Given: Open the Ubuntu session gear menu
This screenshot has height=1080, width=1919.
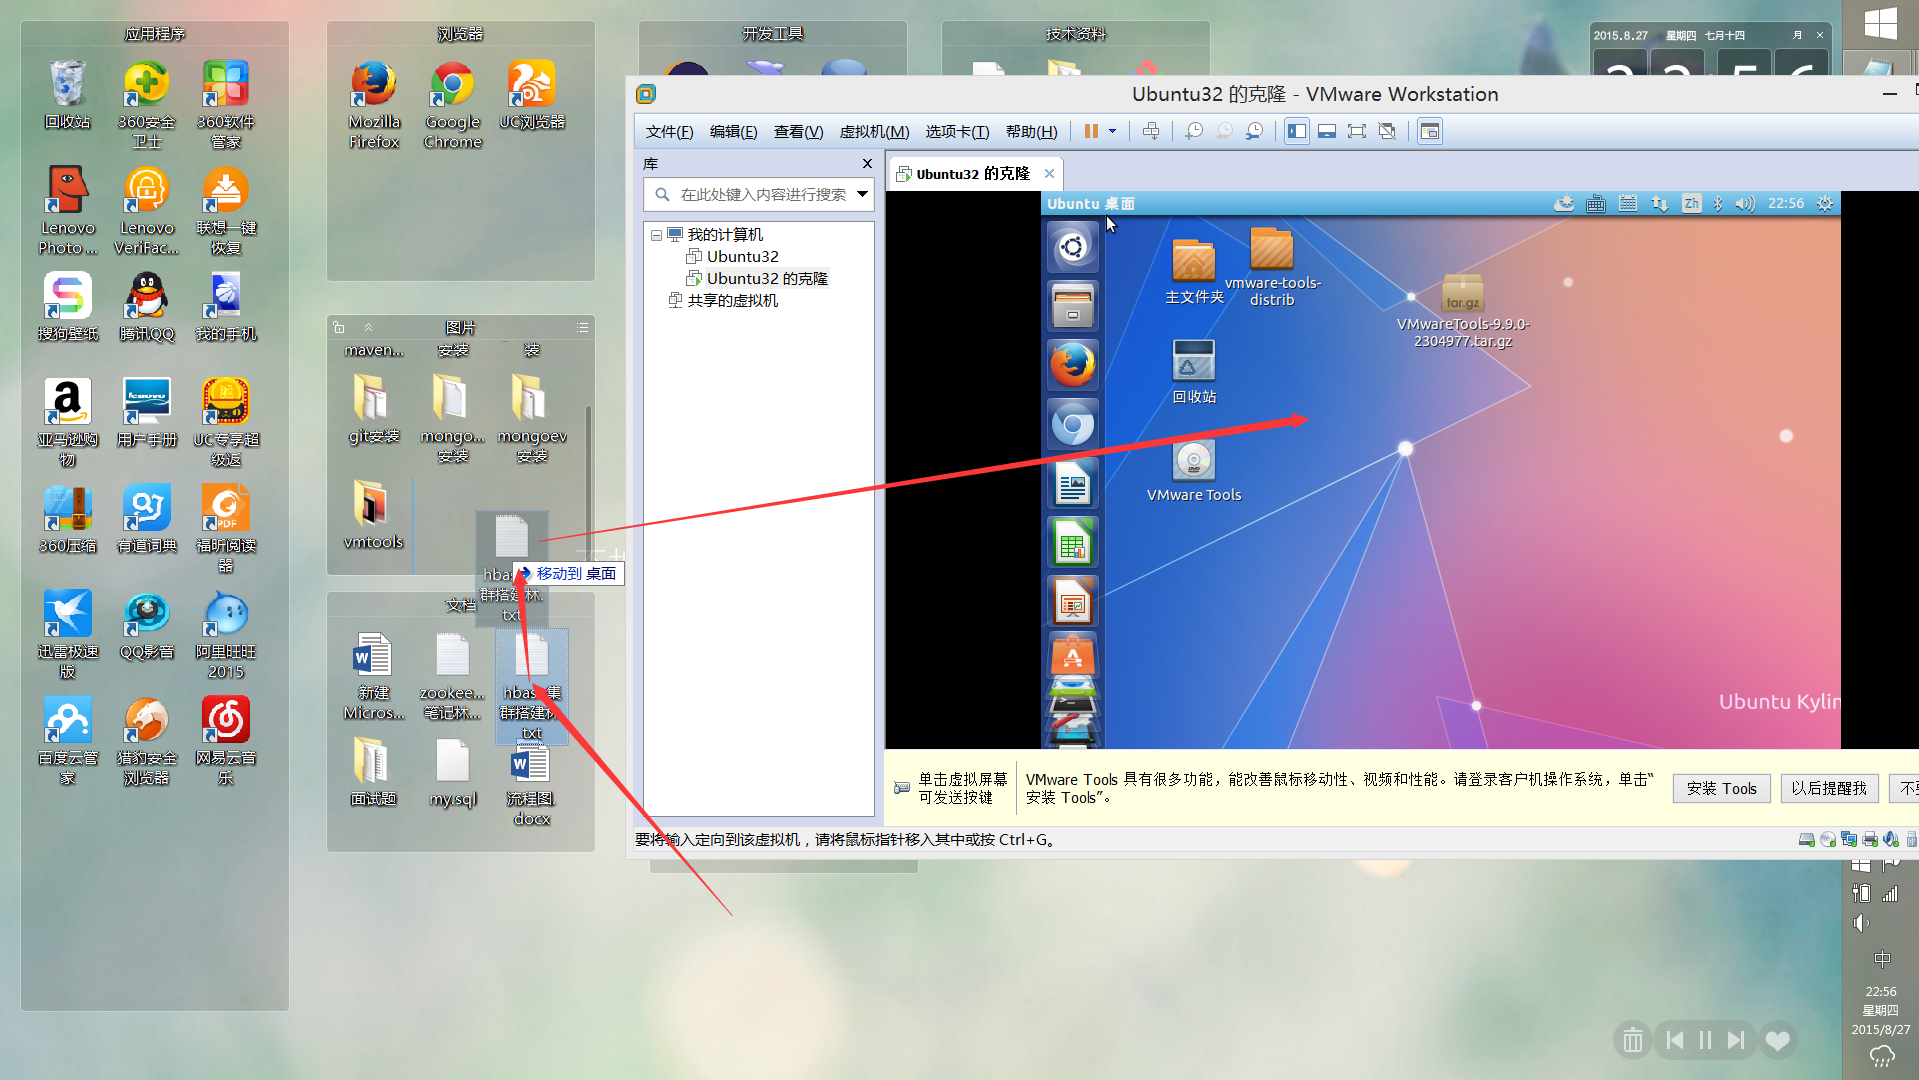Looking at the screenshot, I should pos(1825,203).
